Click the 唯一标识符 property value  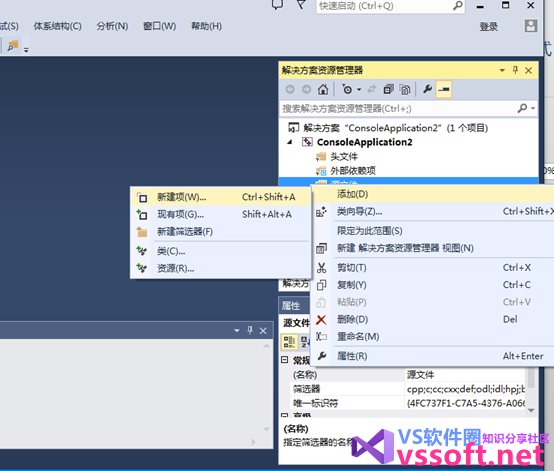464,403
